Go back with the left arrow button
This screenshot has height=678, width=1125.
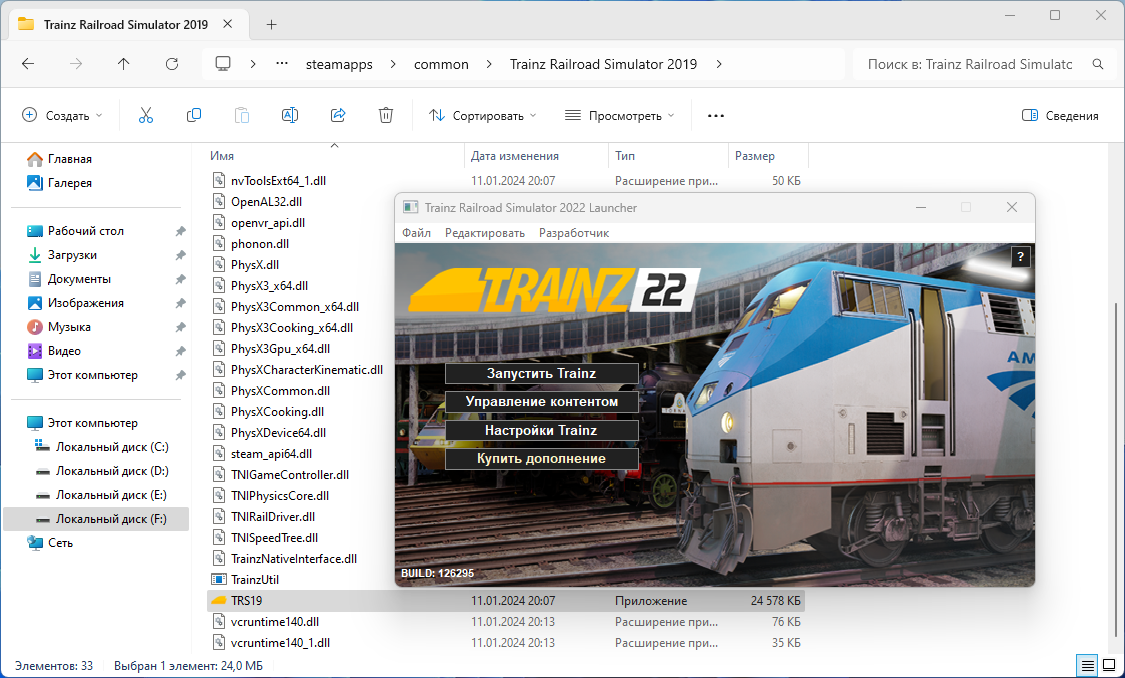pyautogui.click(x=28, y=64)
